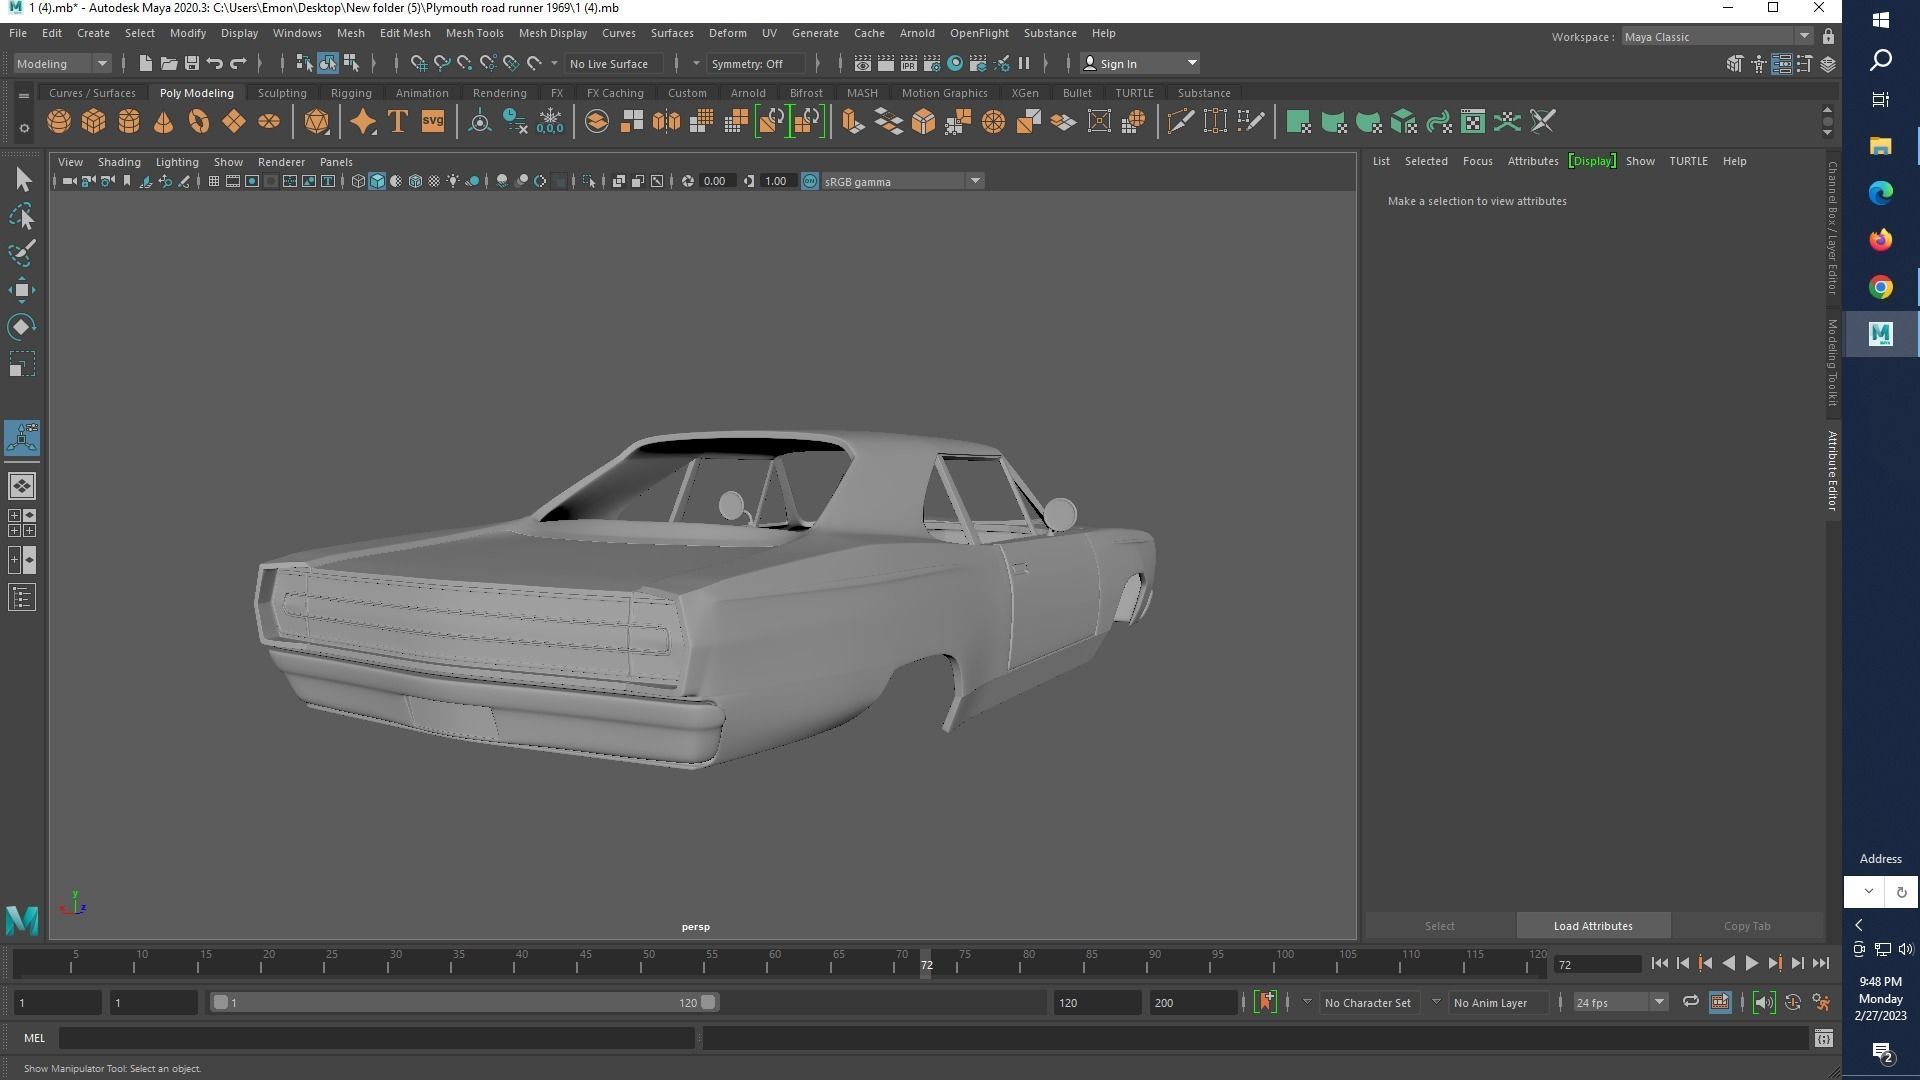Image resolution: width=1920 pixels, height=1080 pixels.
Task: Open the 24 fps frame rate dropdown
Action: [1619, 1002]
